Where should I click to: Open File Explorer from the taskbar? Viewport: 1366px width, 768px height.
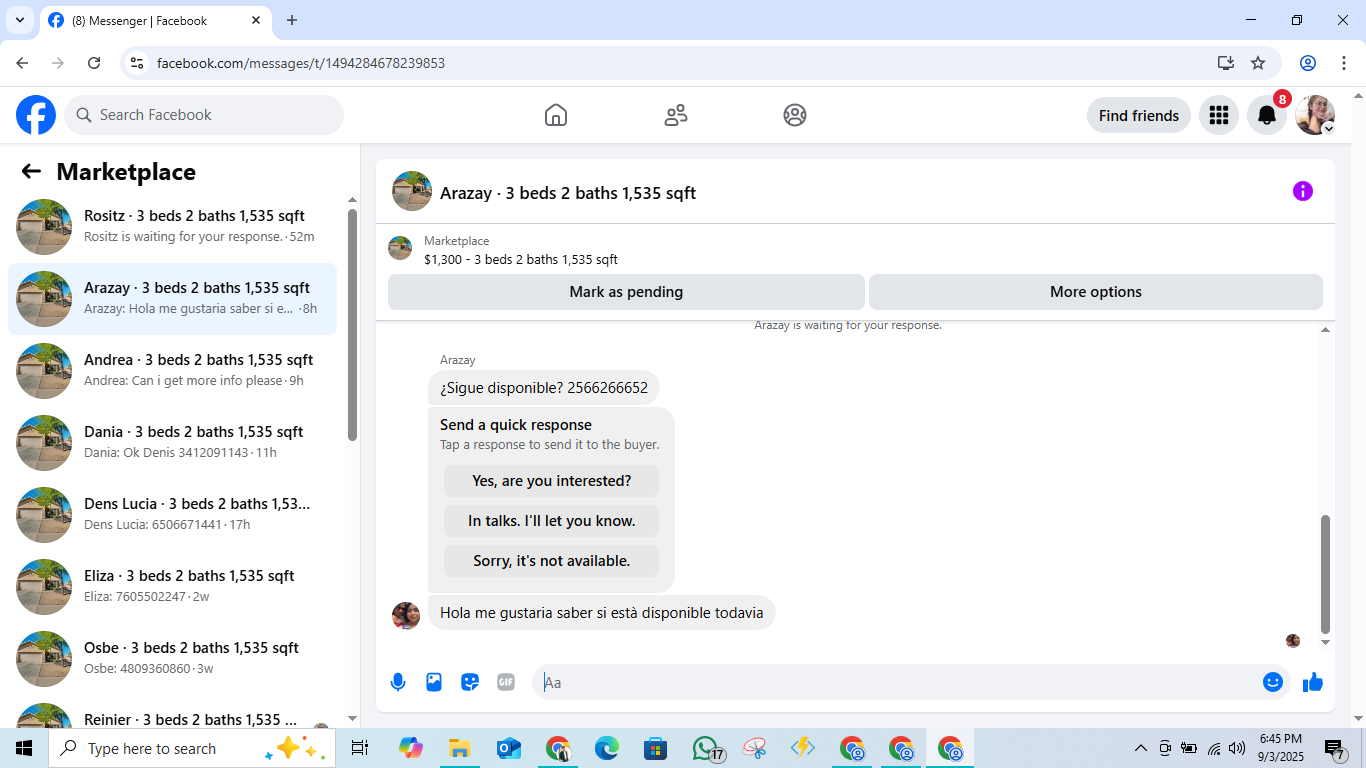click(x=459, y=748)
